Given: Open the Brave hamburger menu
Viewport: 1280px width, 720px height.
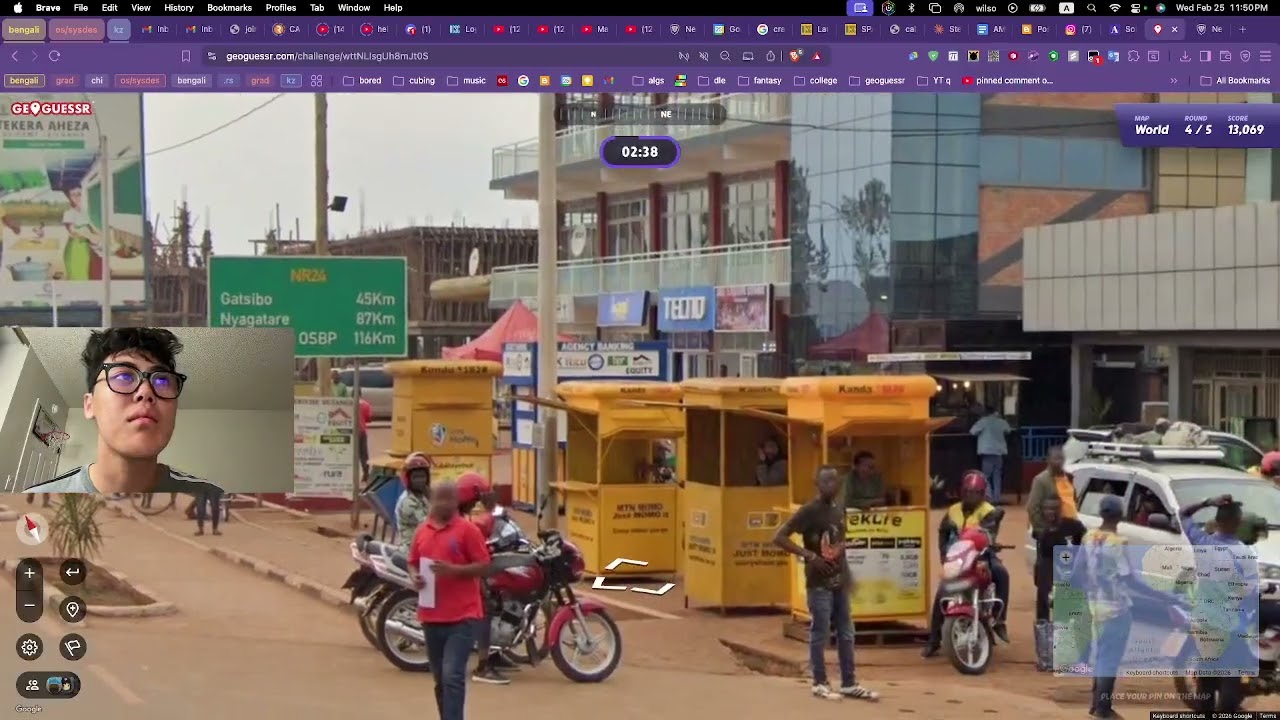Looking at the screenshot, I should pos(1265,56).
